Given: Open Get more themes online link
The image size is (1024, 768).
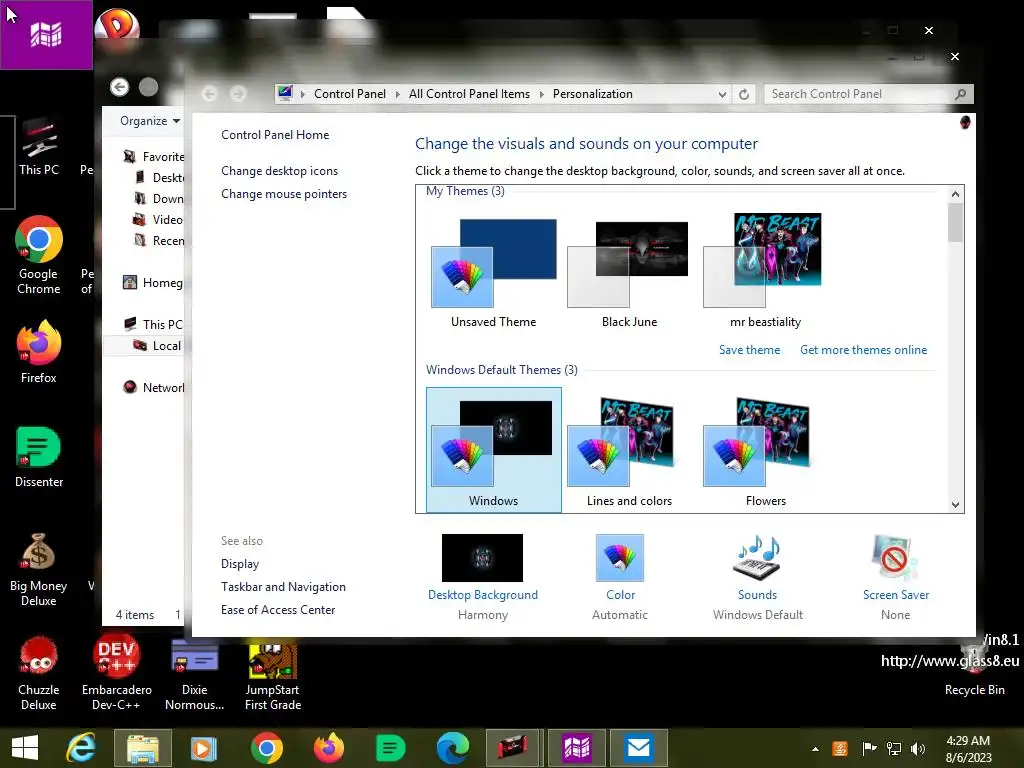Looking at the screenshot, I should pyautogui.click(x=863, y=350).
